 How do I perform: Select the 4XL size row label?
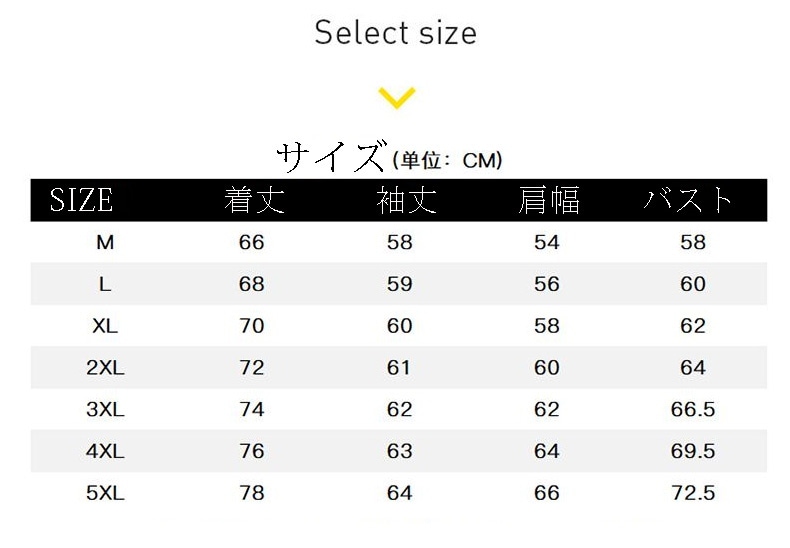pos(105,451)
